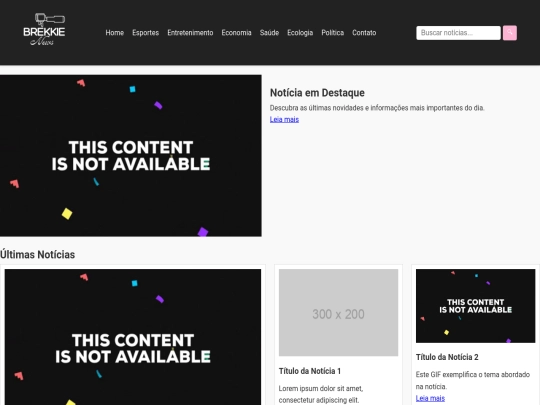Click the Título da Notícia 2 heading
The width and height of the screenshot is (540, 405).
447,357
